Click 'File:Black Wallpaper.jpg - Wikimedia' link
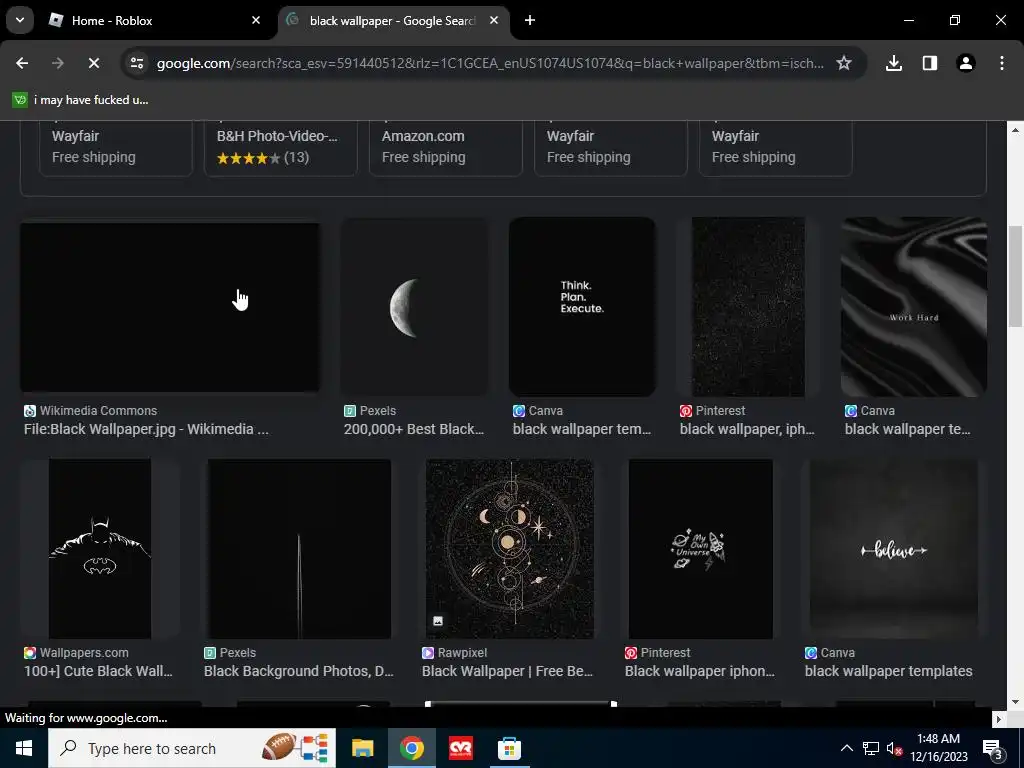Screen dimensions: 1024x768 pos(146,429)
